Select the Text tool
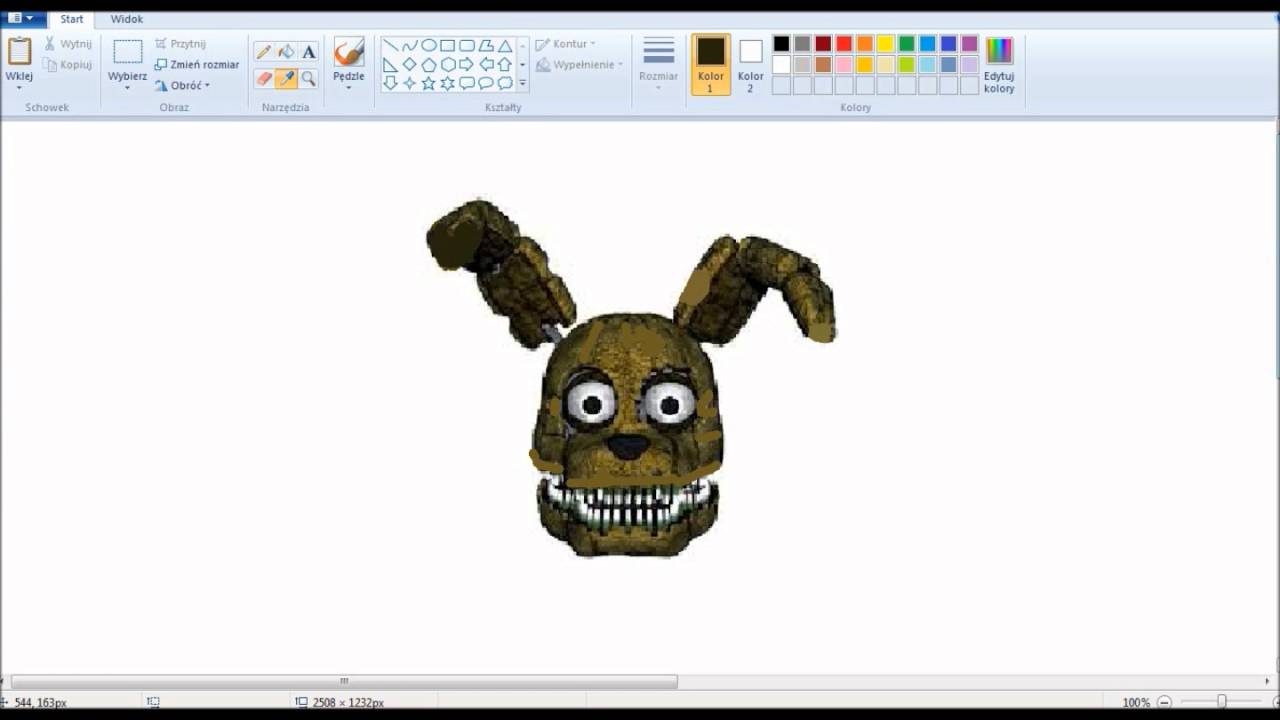 coord(309,52)
